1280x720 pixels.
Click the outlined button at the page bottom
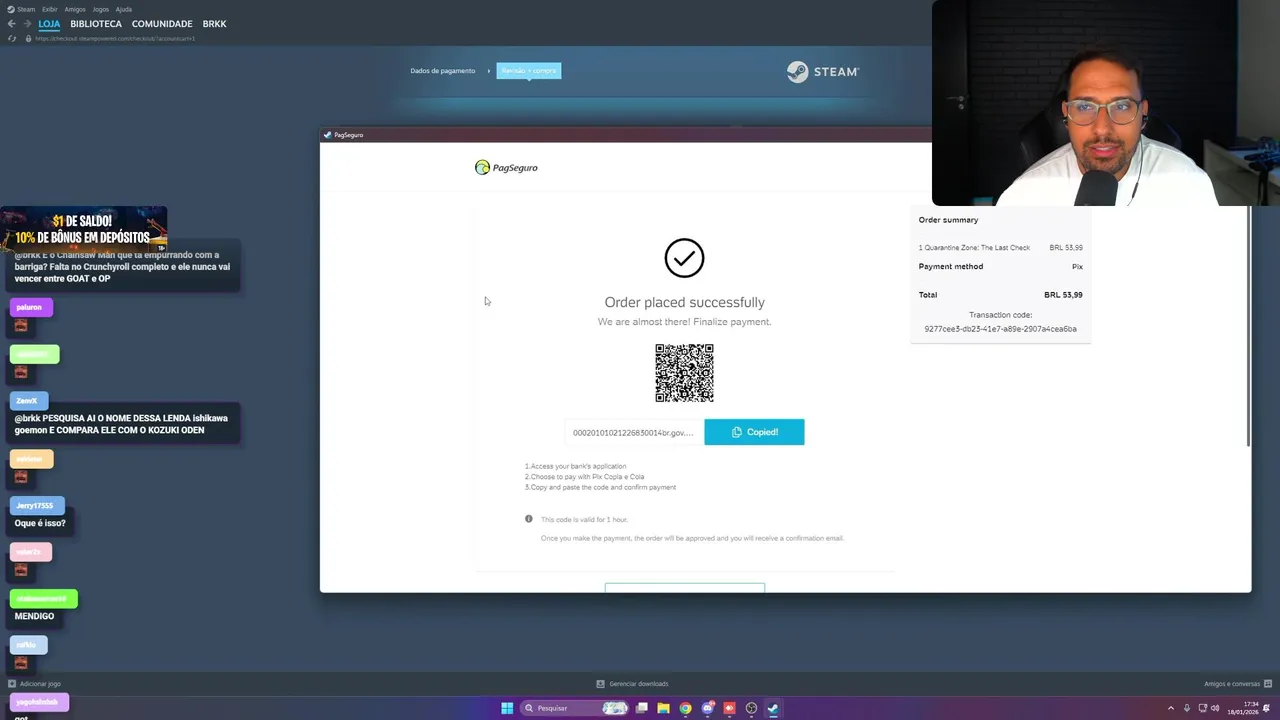[684, 587]
